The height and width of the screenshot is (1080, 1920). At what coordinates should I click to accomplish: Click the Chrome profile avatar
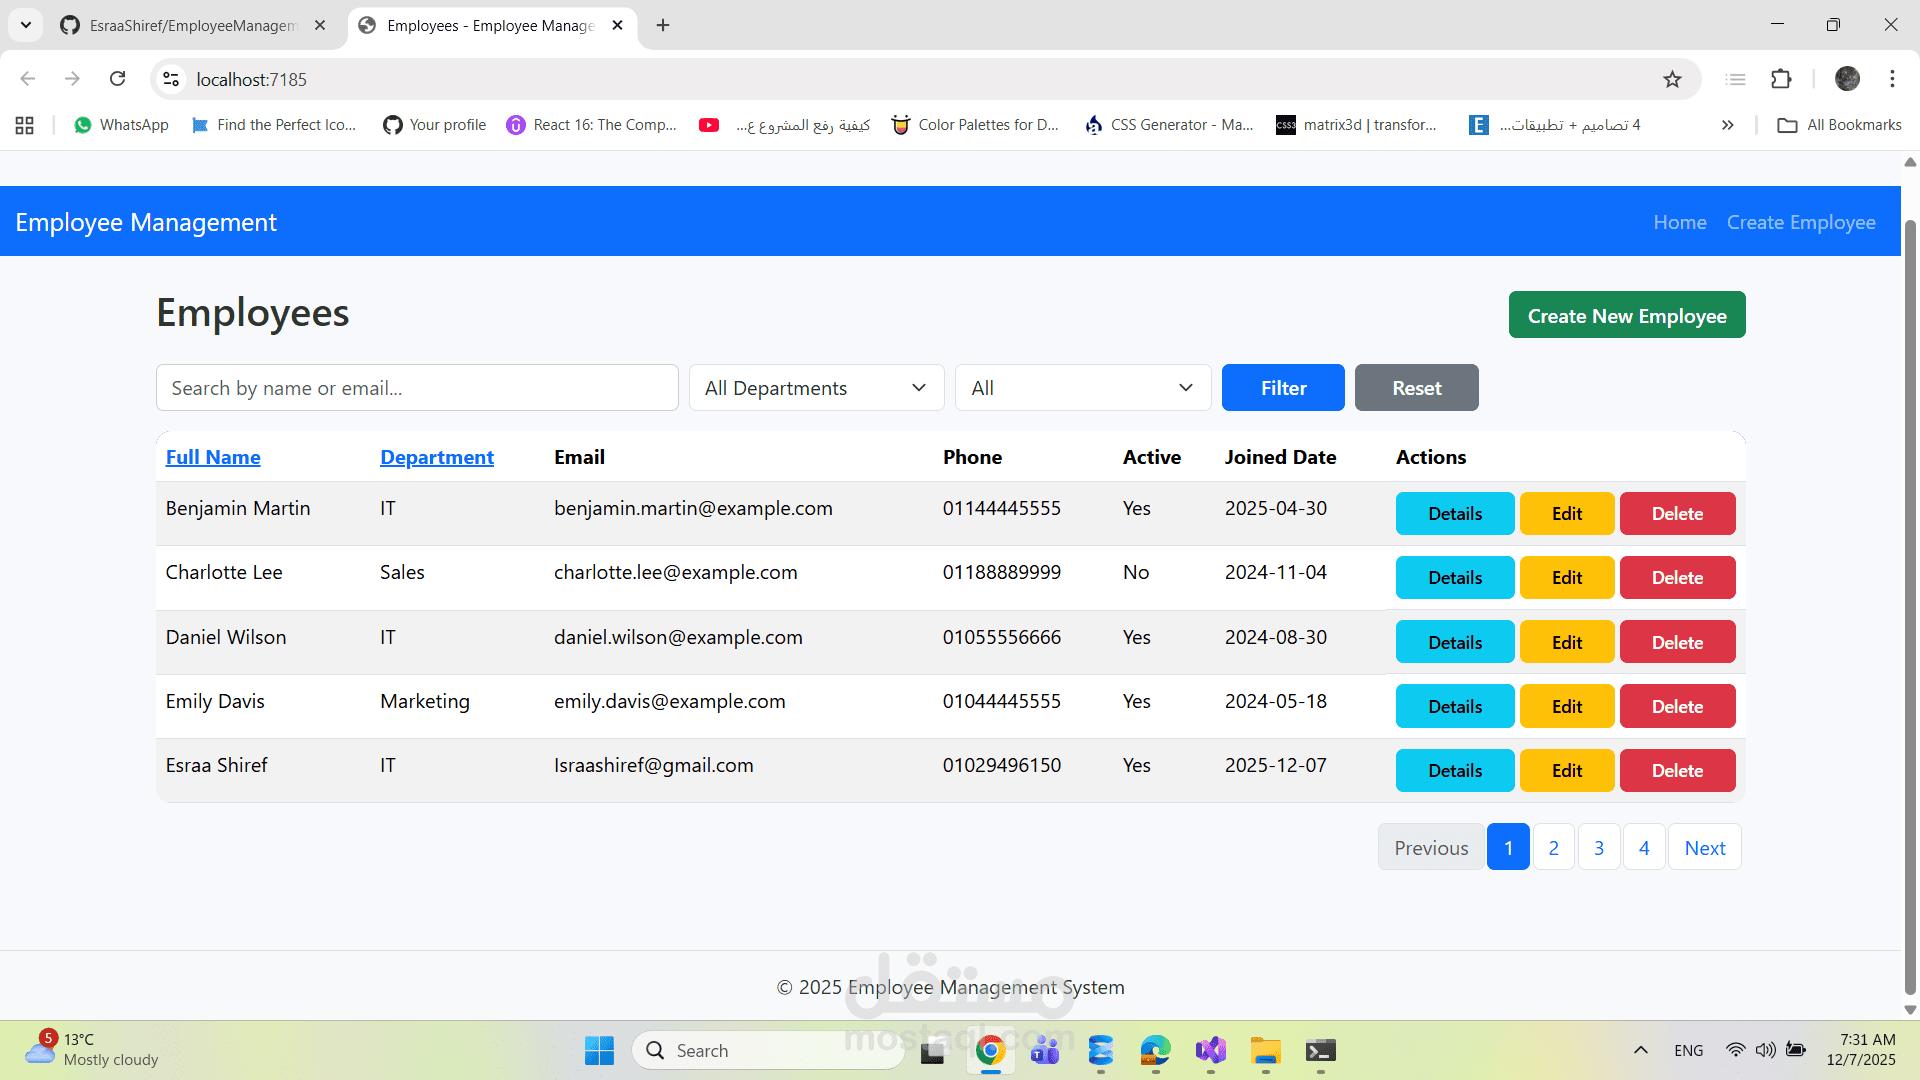(1847, 79)
